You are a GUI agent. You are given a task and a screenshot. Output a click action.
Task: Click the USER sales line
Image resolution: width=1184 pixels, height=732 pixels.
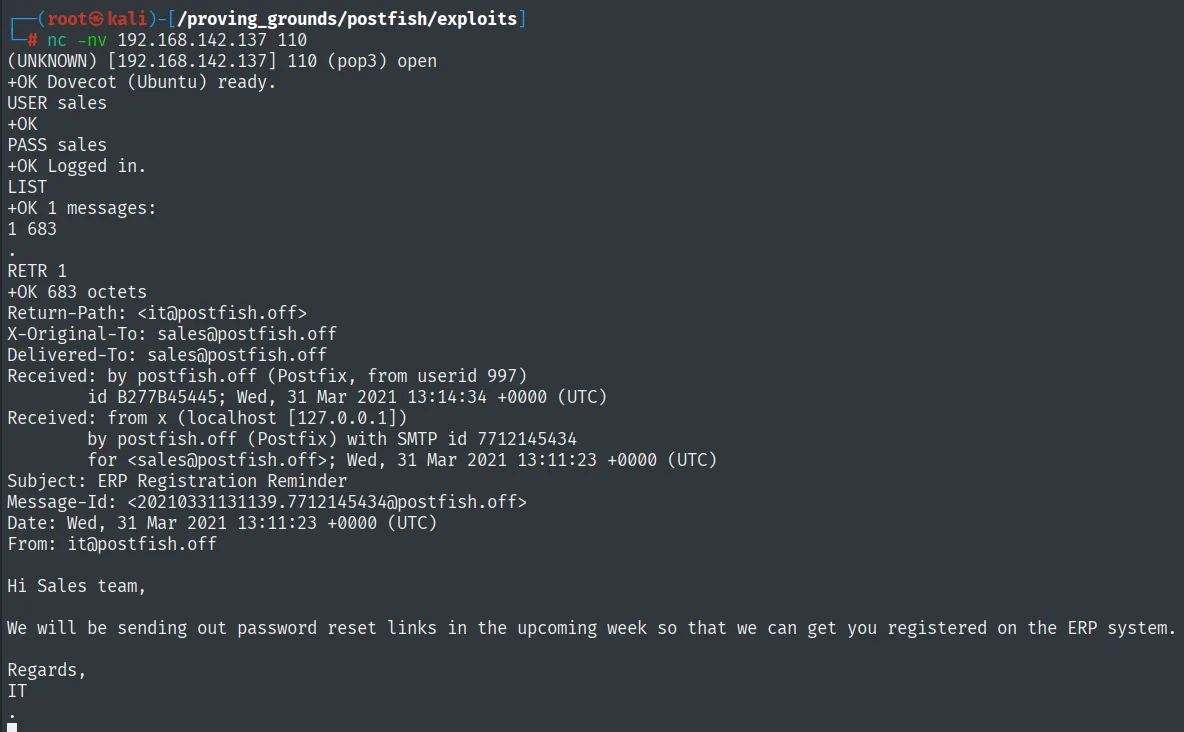click(57, 103)
